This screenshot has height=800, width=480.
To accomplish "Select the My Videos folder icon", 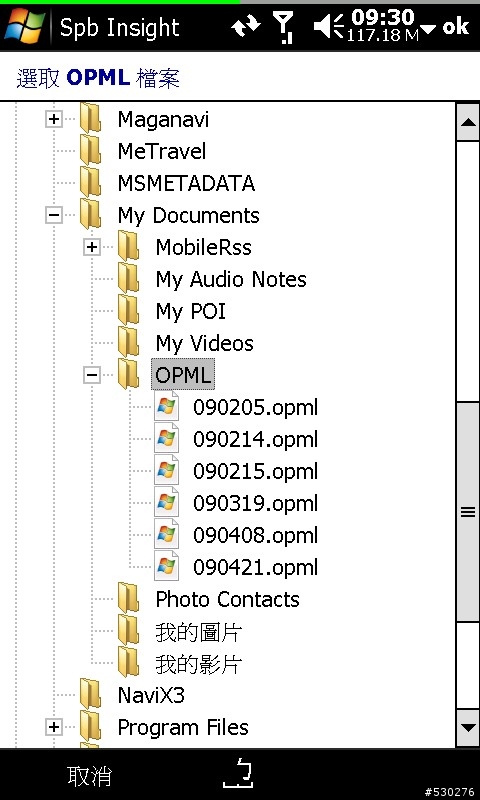I will pyautogui.click(x=128, y=342).
